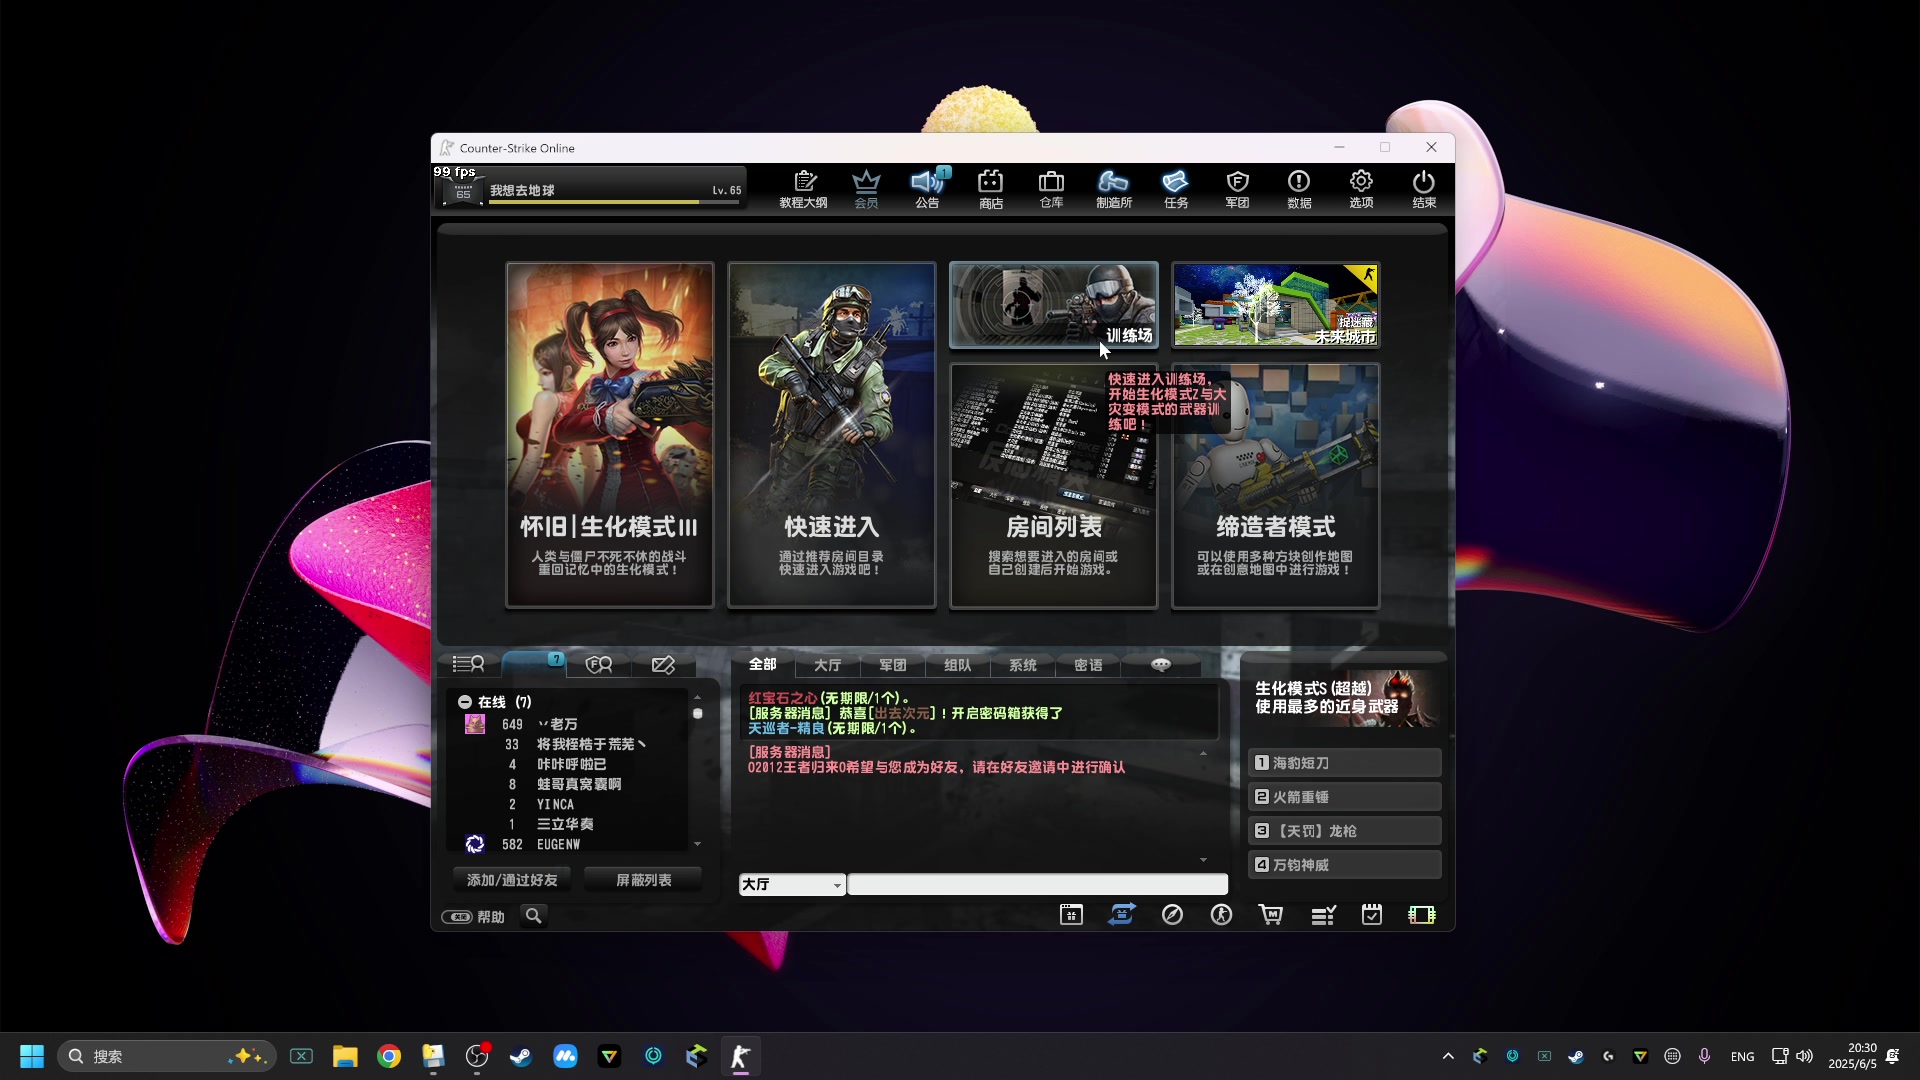Open the 房间列表 room list card
Screen dimensions: 1920x1080
tap(1054, 486)
